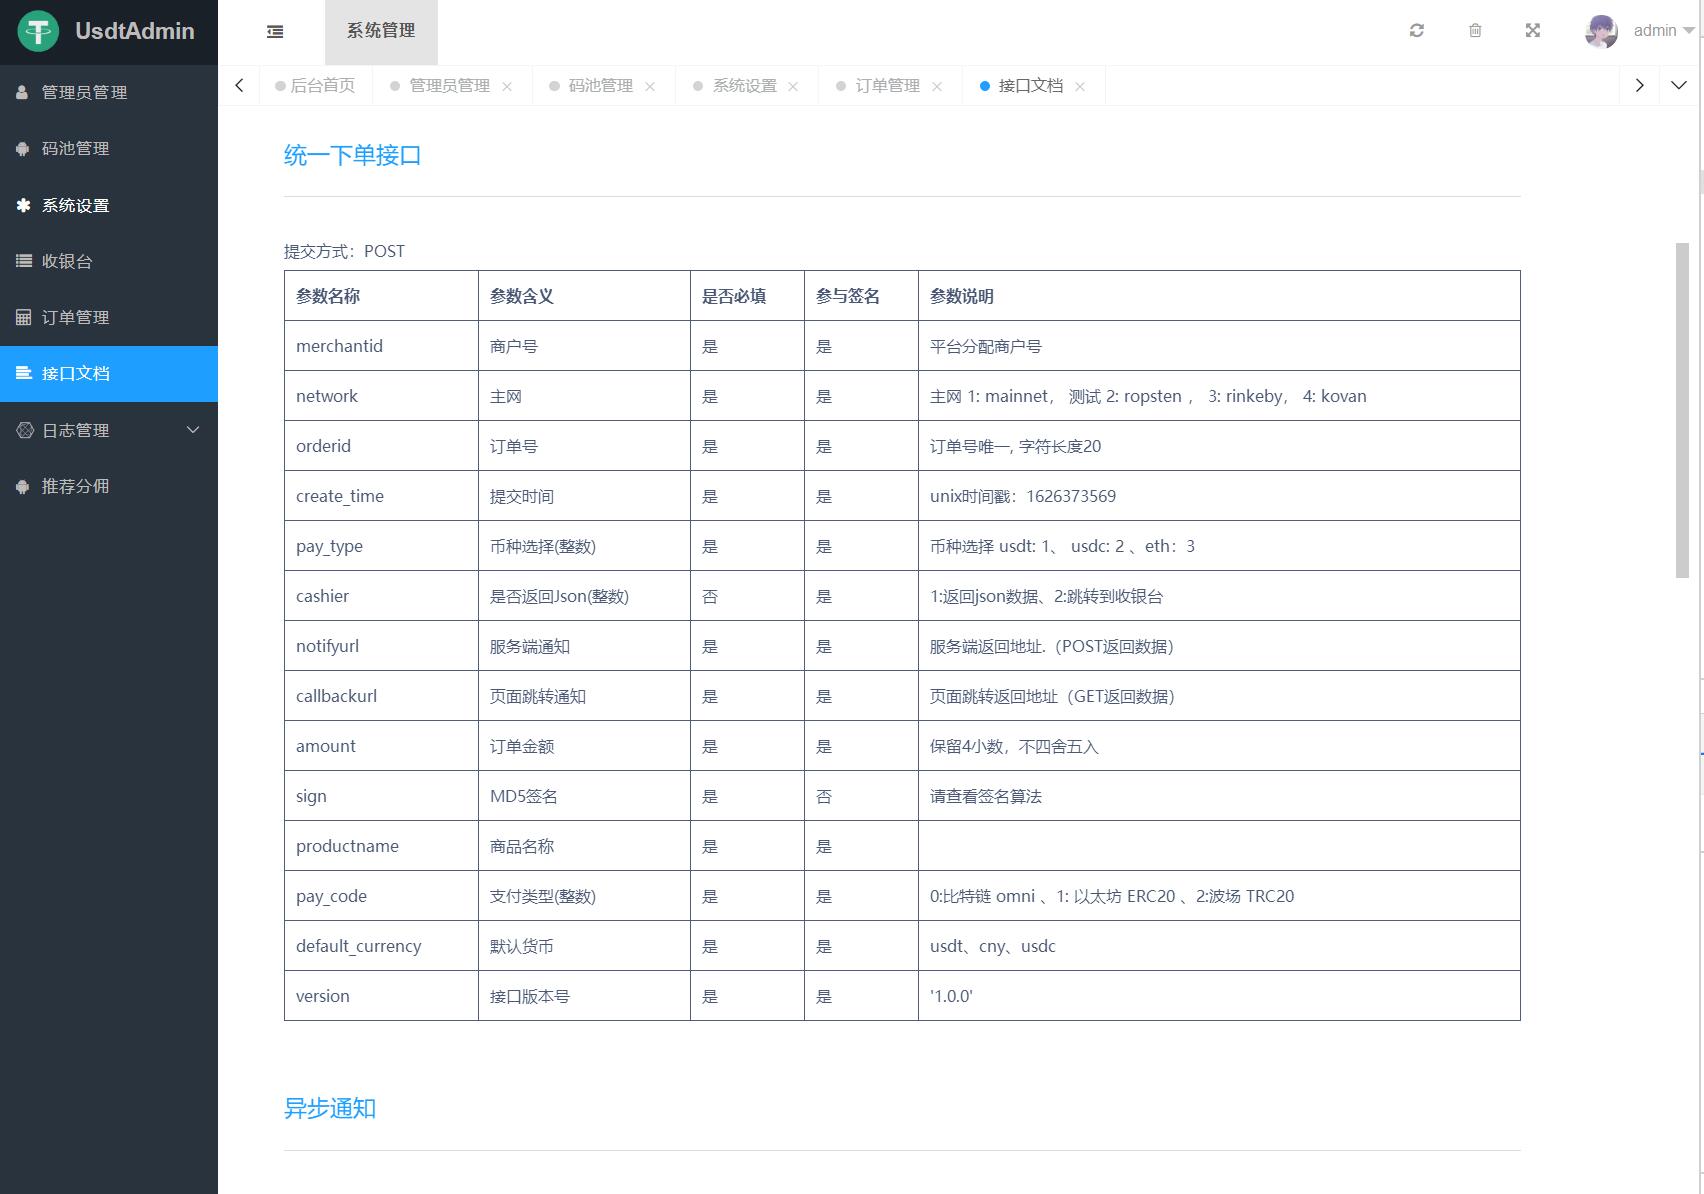Click the sidebar collapse hamburger icon

click(275, 32)
